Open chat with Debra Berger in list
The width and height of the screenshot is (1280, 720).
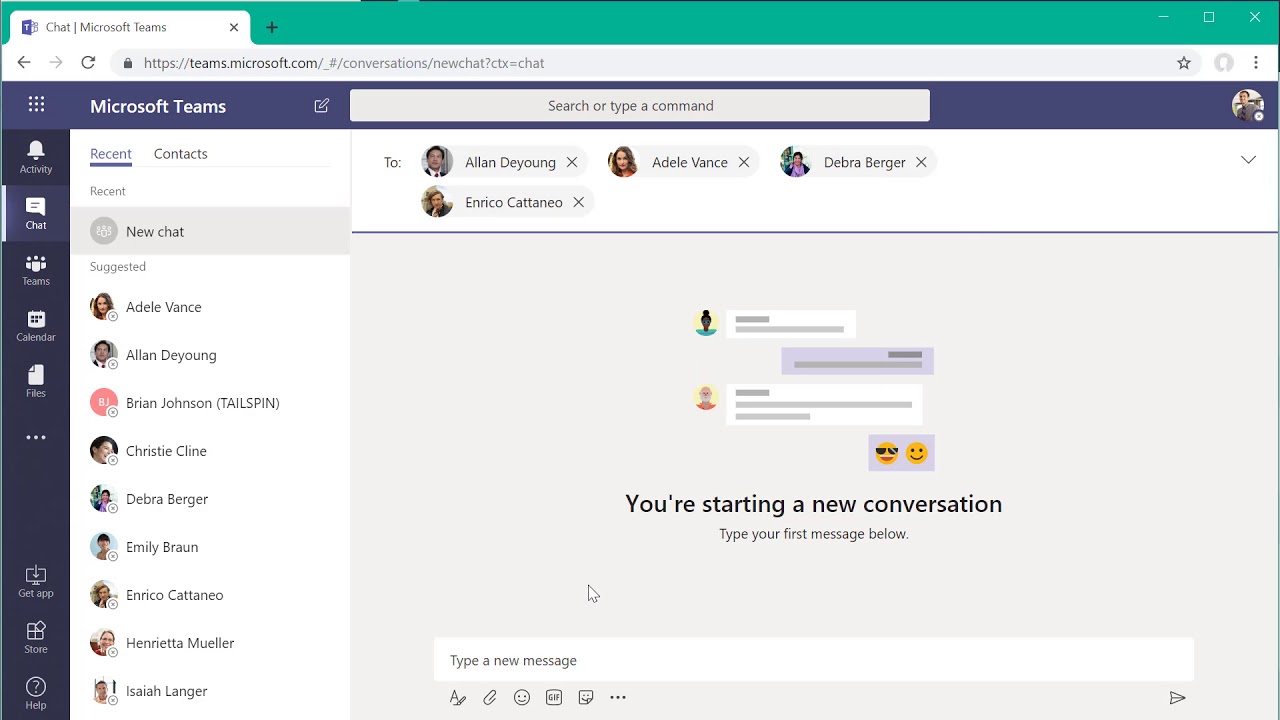click(210, 499)
